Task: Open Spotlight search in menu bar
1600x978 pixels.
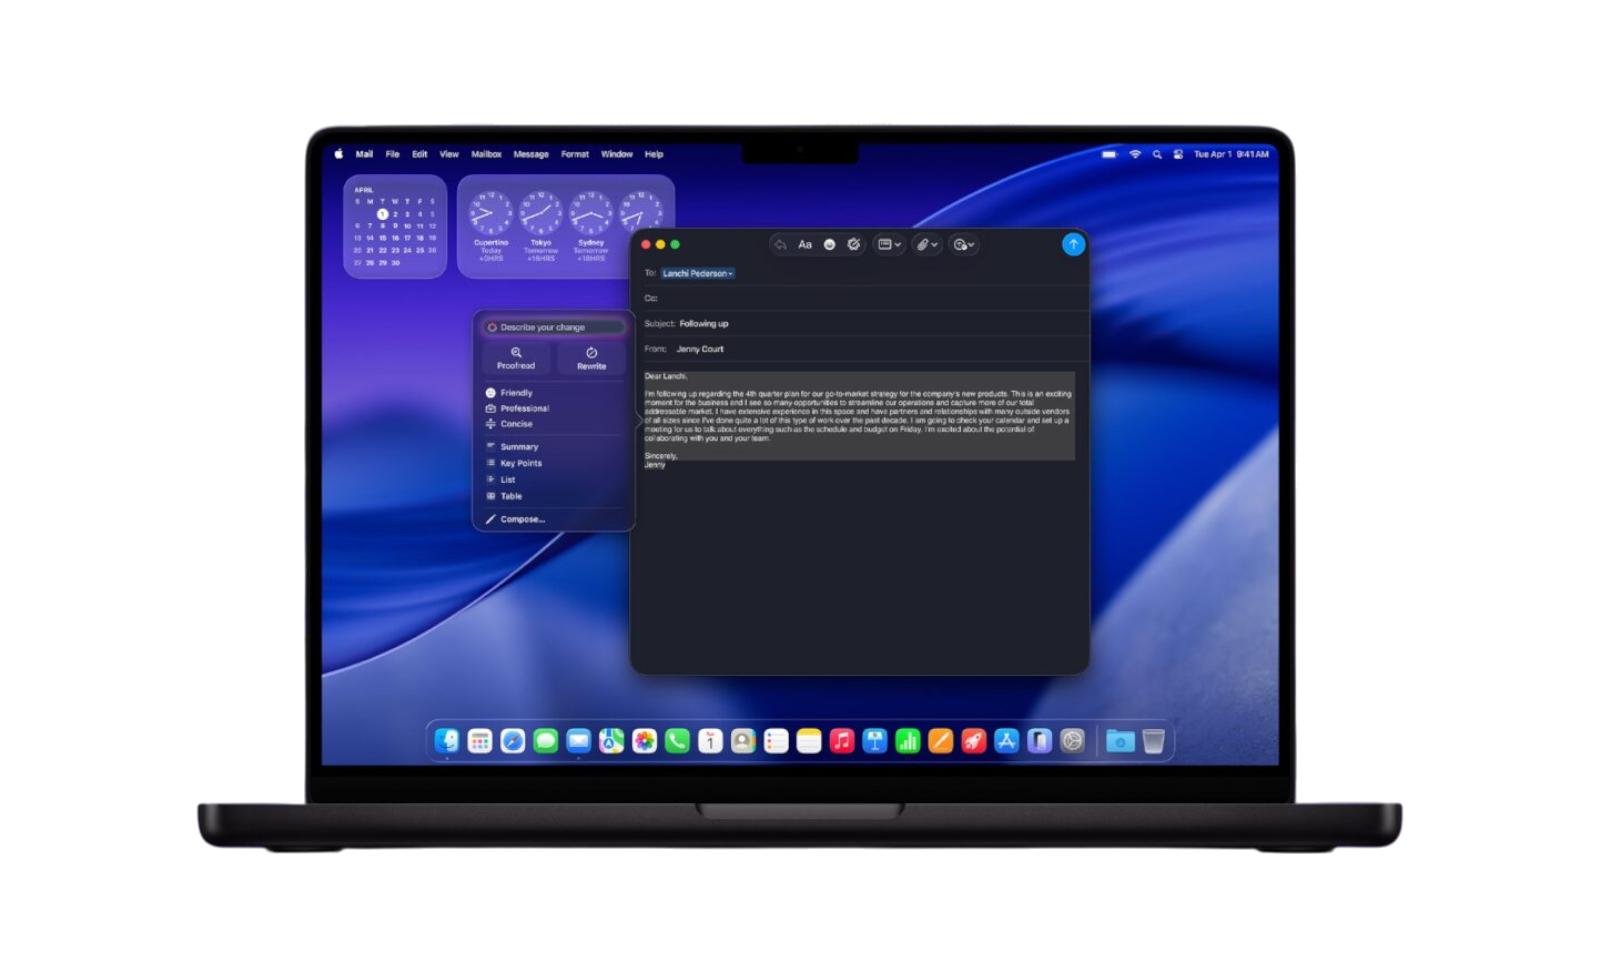Action: tap(1157, 155)
